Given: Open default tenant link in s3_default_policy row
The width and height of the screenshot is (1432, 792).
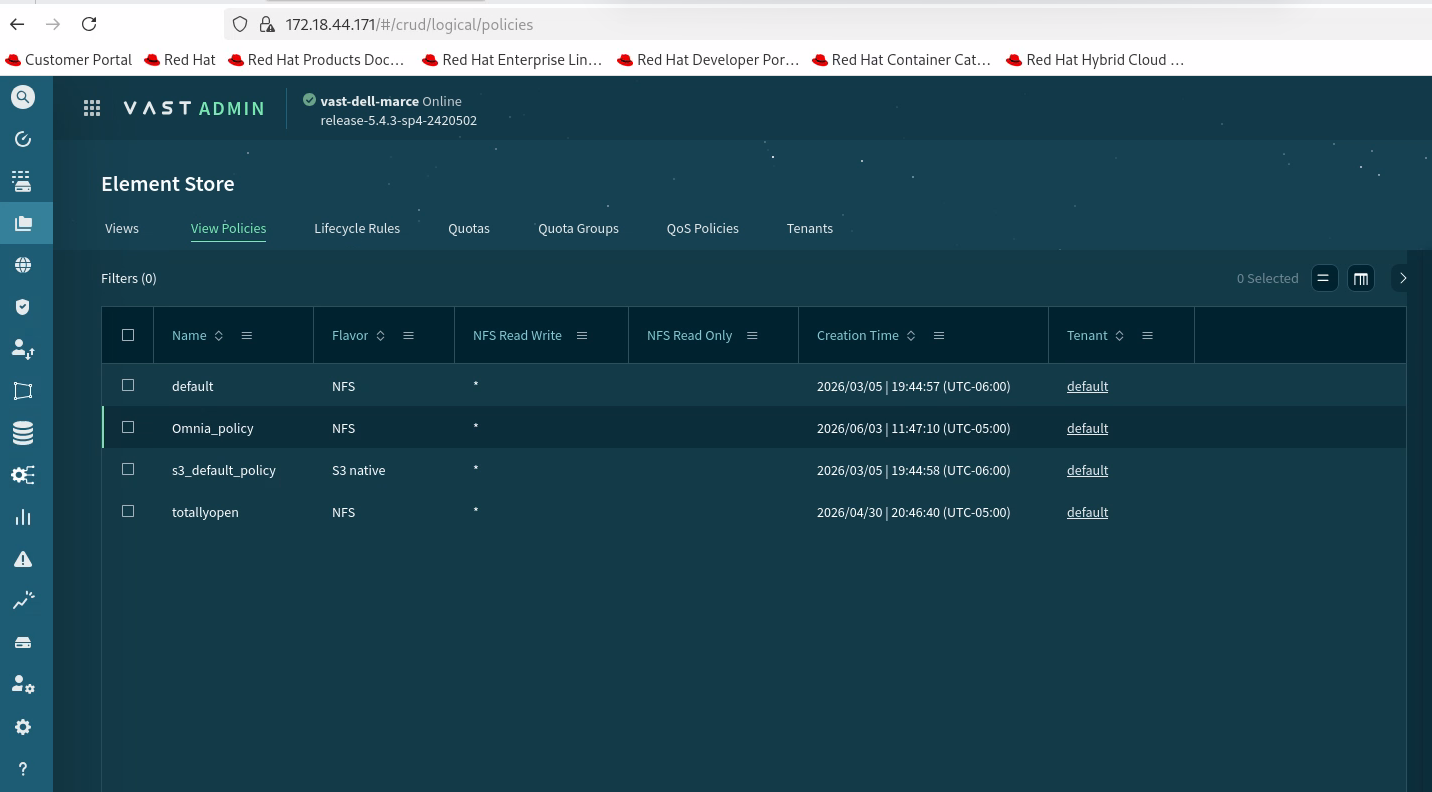Looking at the screenshot, I should (1087, 470).
